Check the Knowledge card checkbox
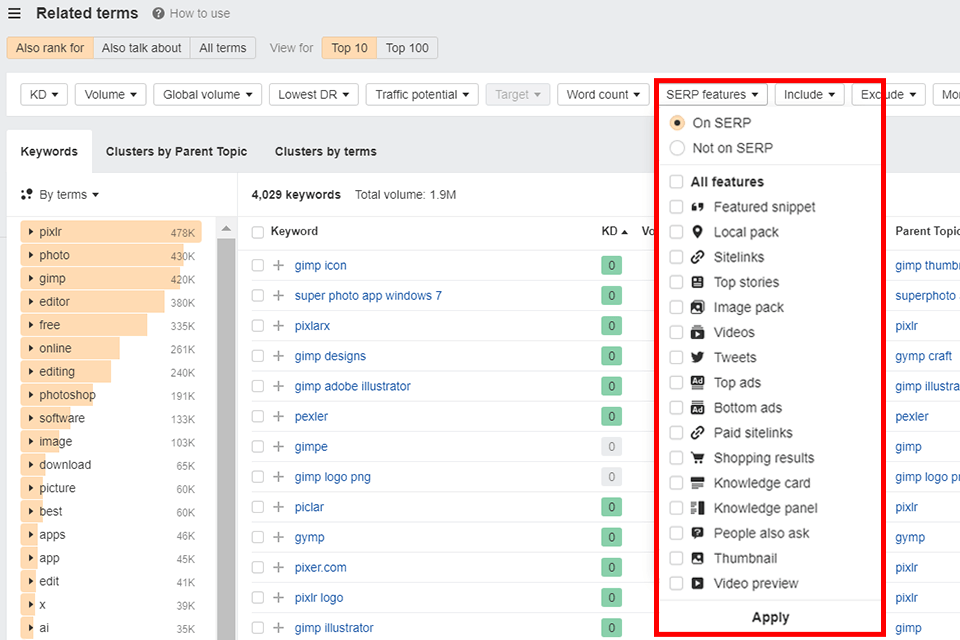 676,483
